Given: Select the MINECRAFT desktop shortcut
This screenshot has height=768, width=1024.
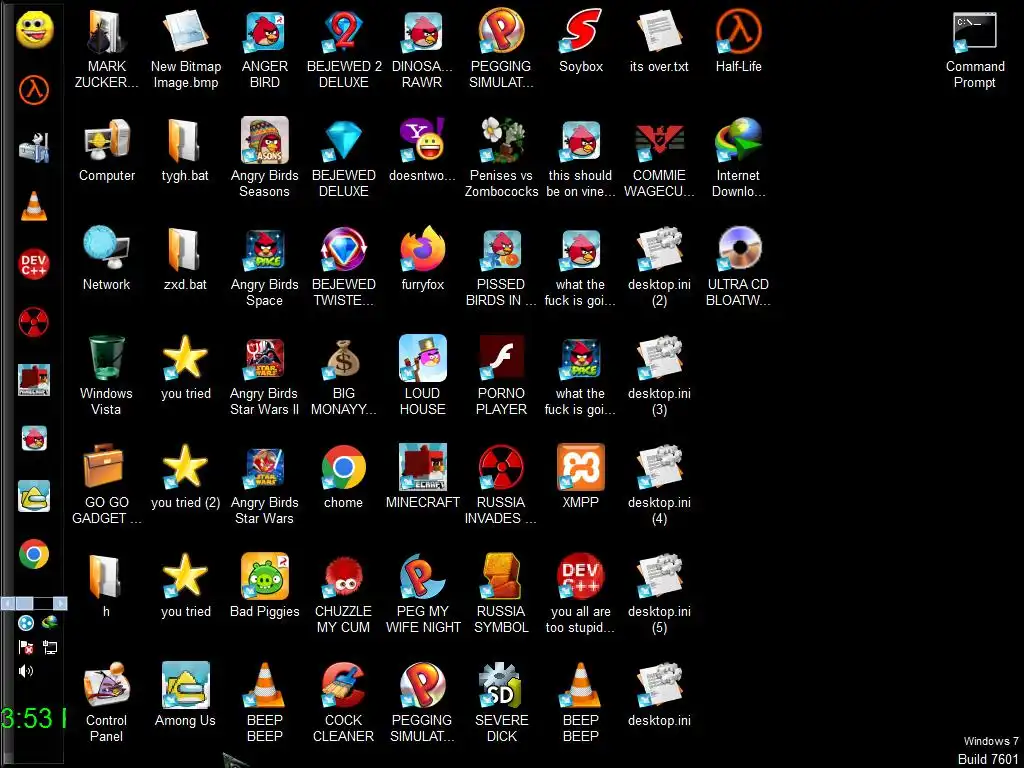Looking at the screenshot, I should coord(423,477).
